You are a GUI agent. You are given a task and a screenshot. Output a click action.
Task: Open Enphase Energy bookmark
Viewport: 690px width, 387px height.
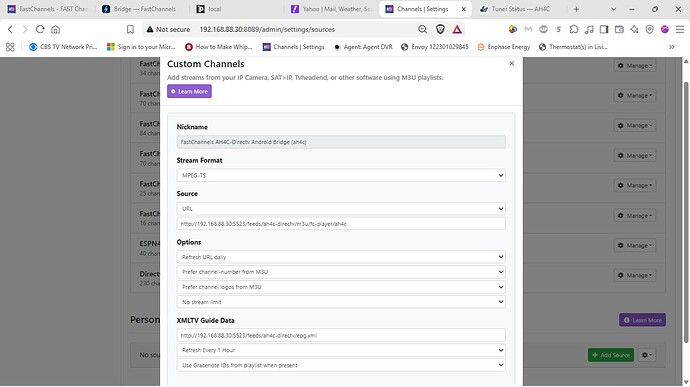click(504, 47)
